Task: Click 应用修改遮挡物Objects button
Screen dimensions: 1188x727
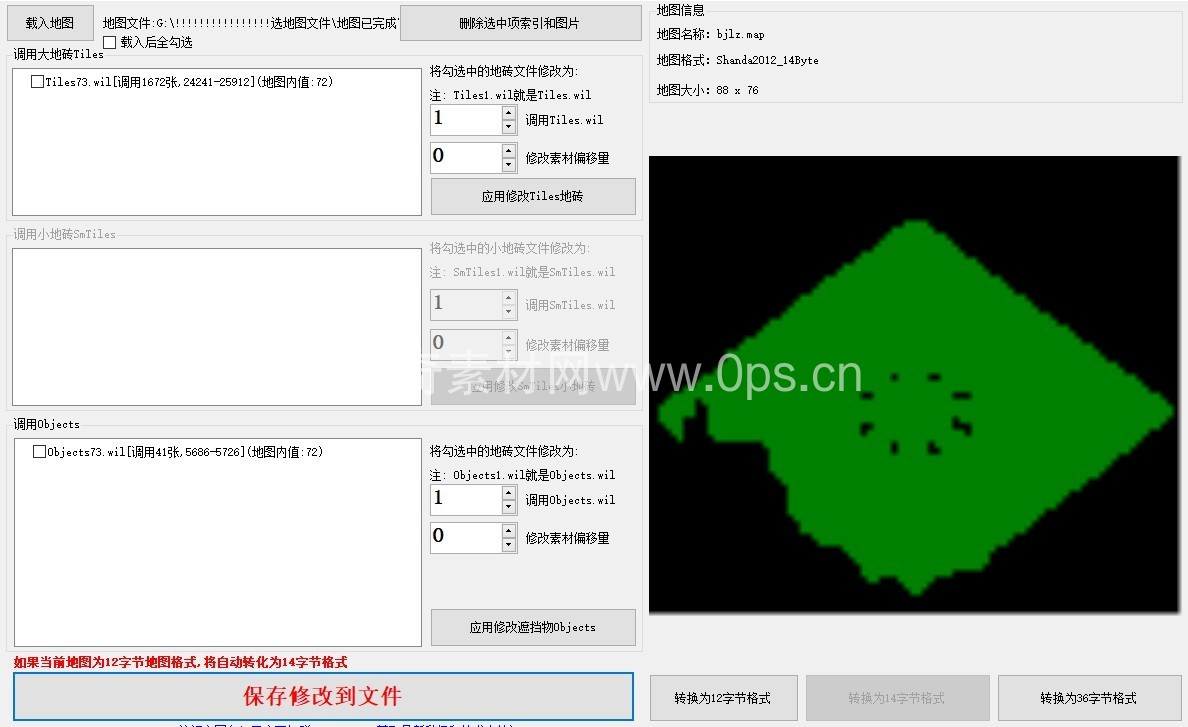Action: click(533, 628)
